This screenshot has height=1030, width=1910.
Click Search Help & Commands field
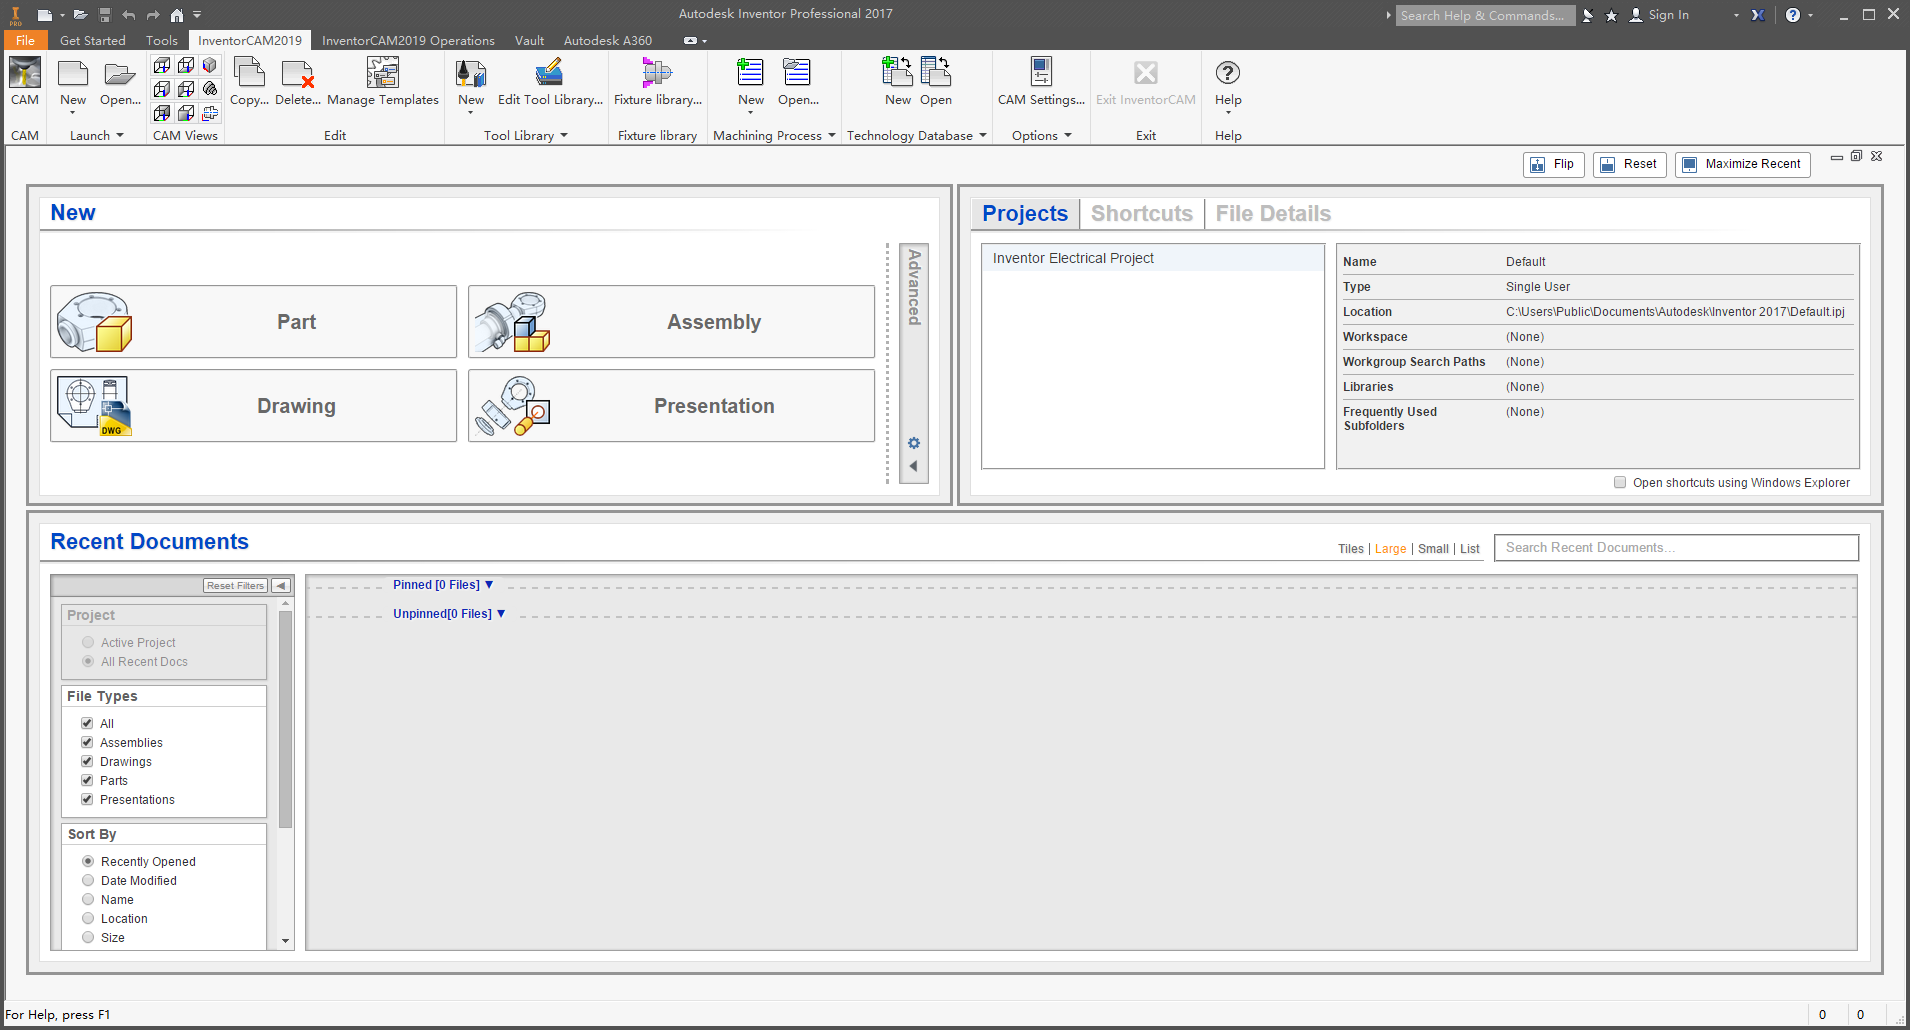(1485, 15)
